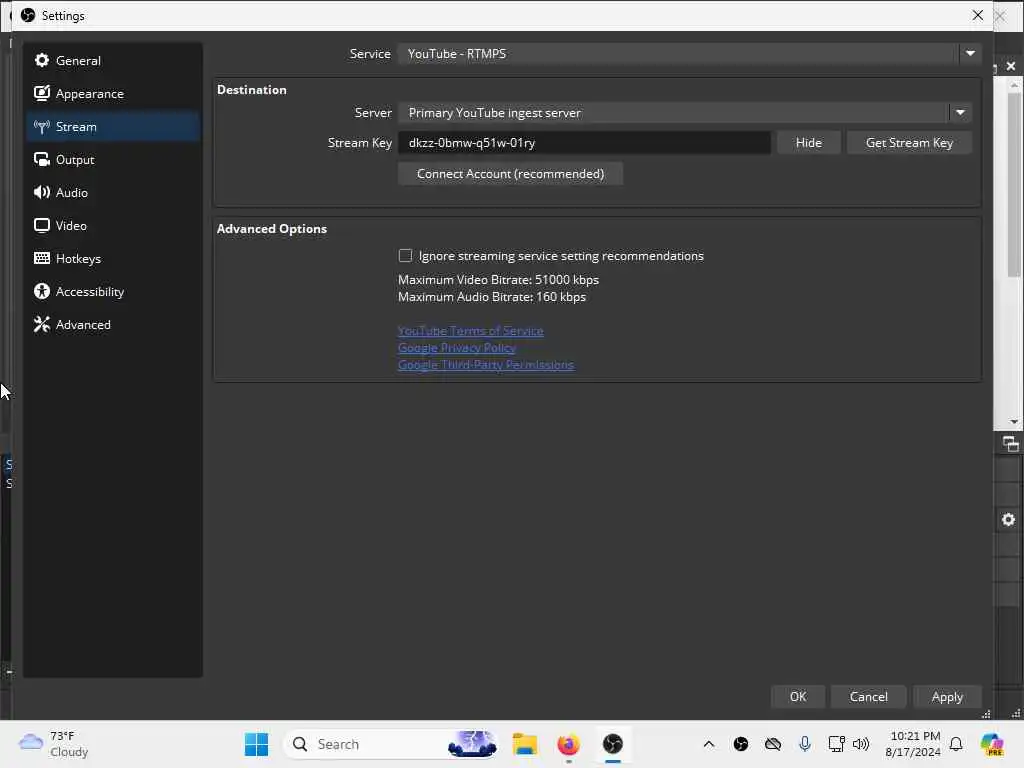Open the Windows Start menu
Image resolution: width=1024 pixels, height=768 pixels.
256,744
